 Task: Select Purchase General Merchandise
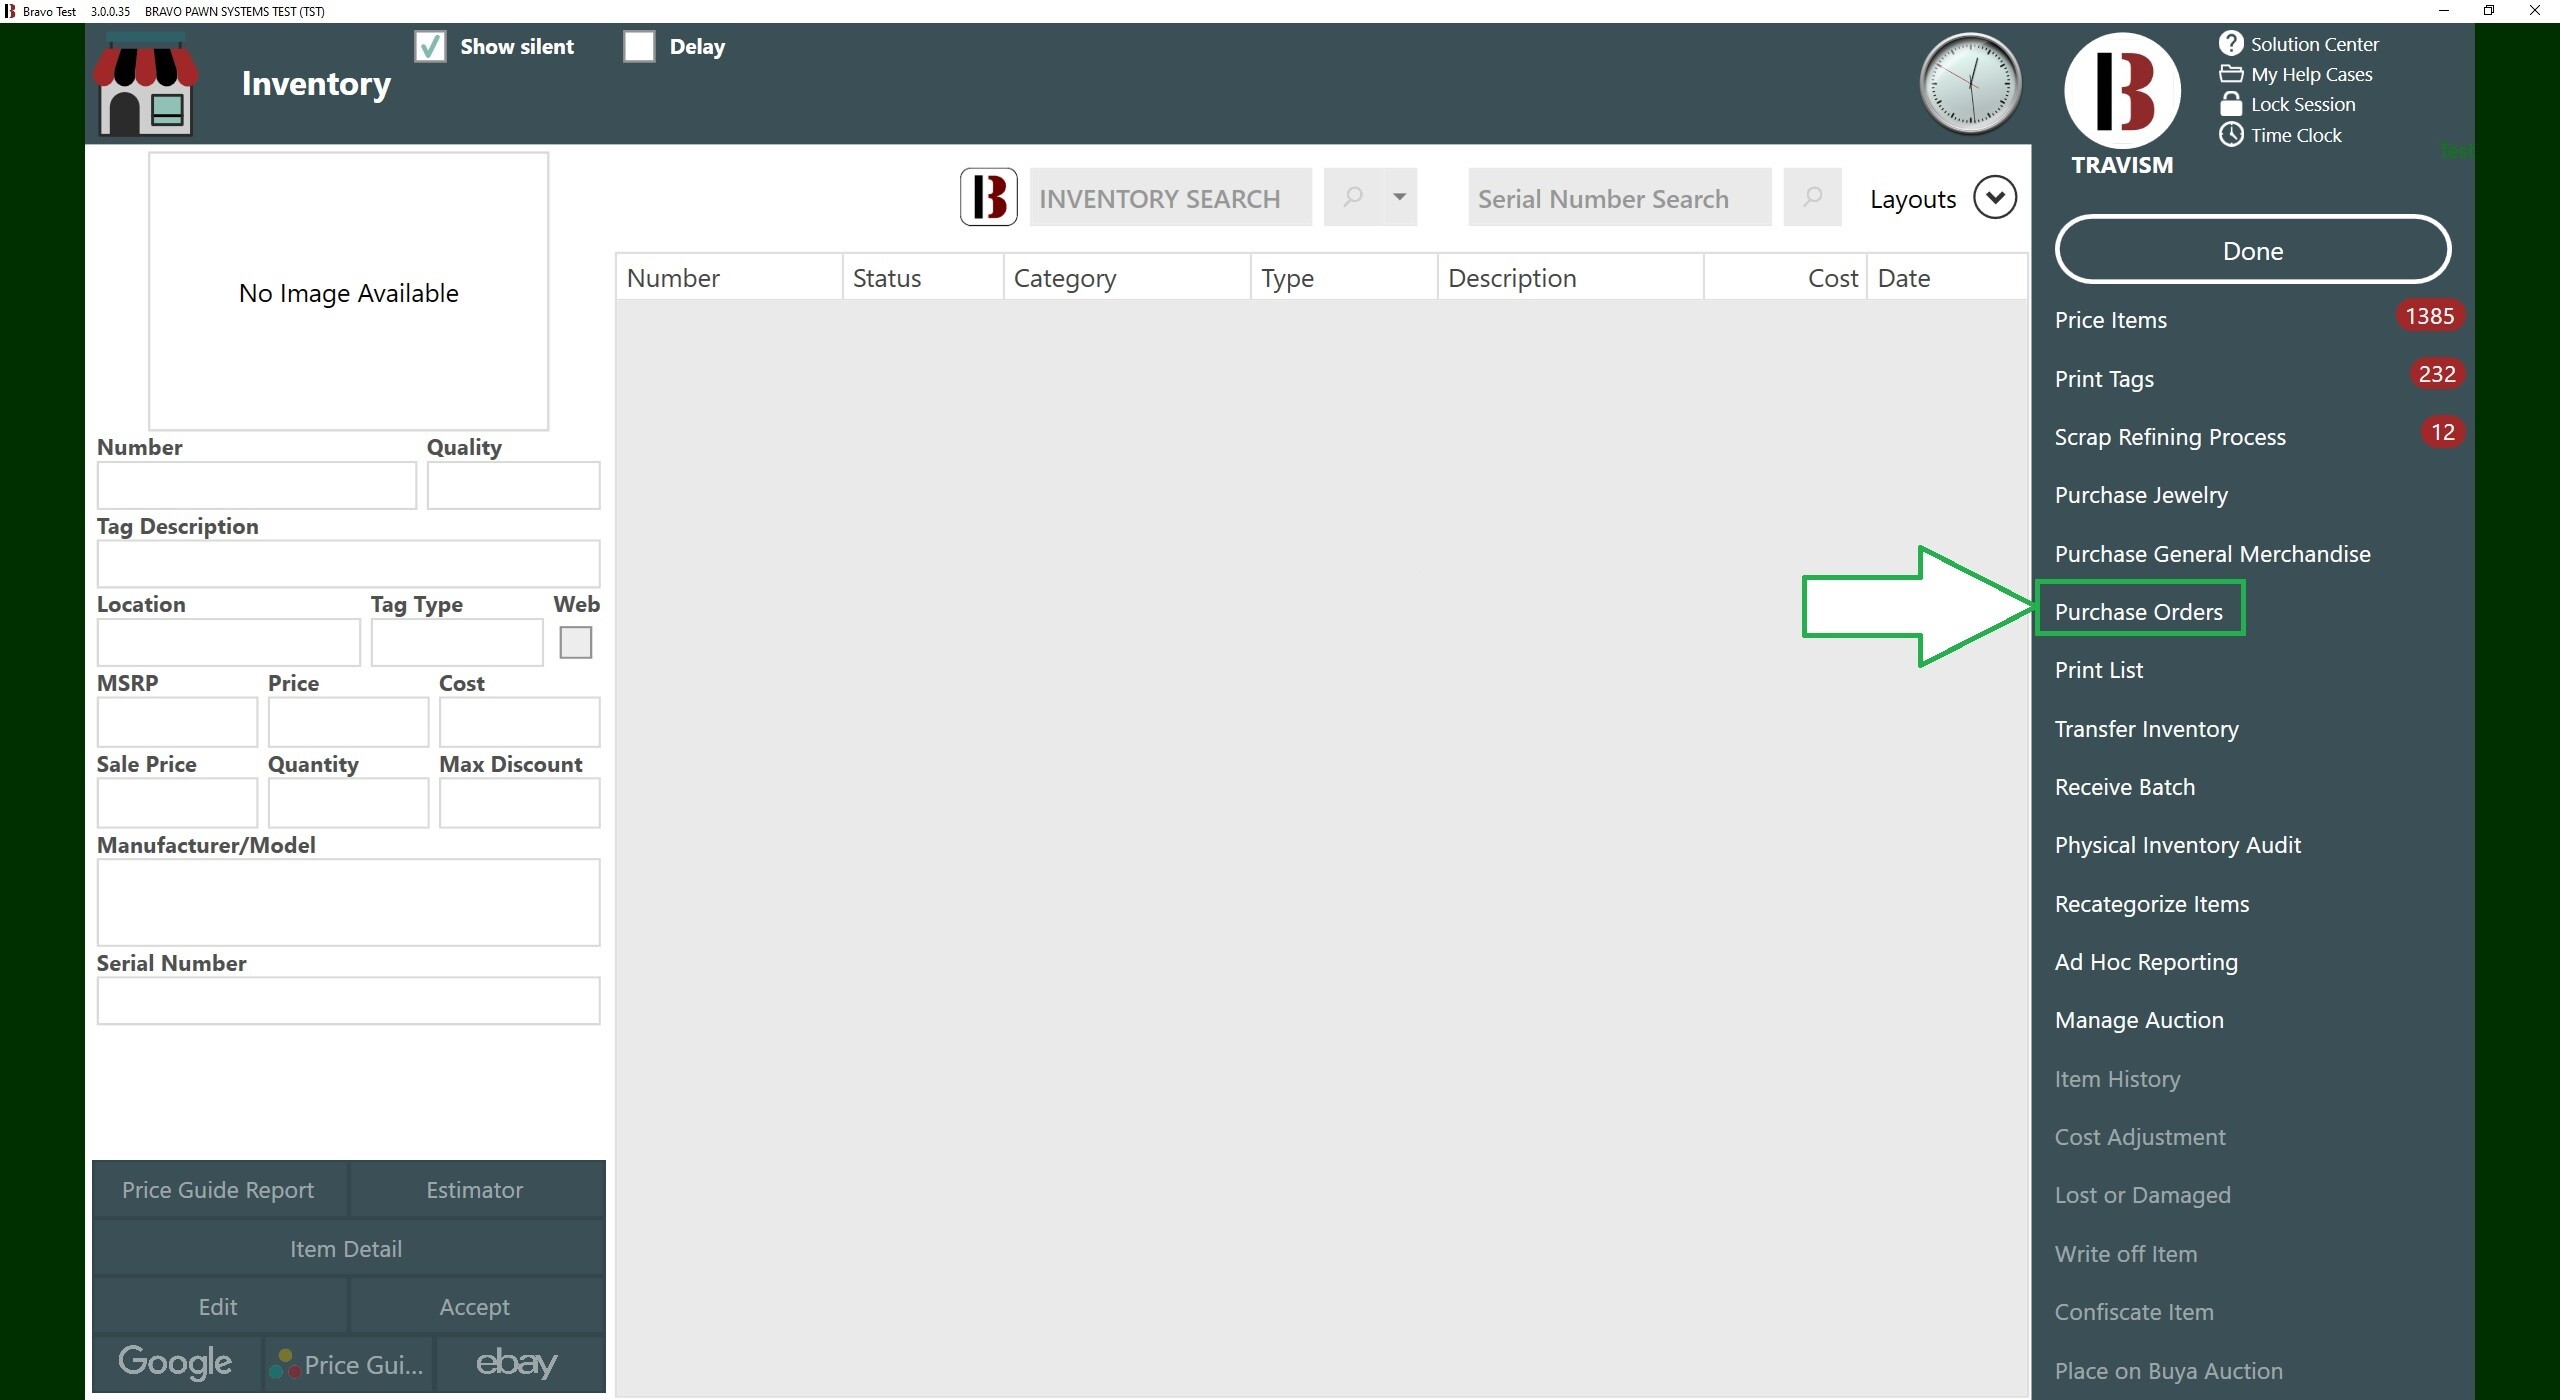pos(2212,554)
